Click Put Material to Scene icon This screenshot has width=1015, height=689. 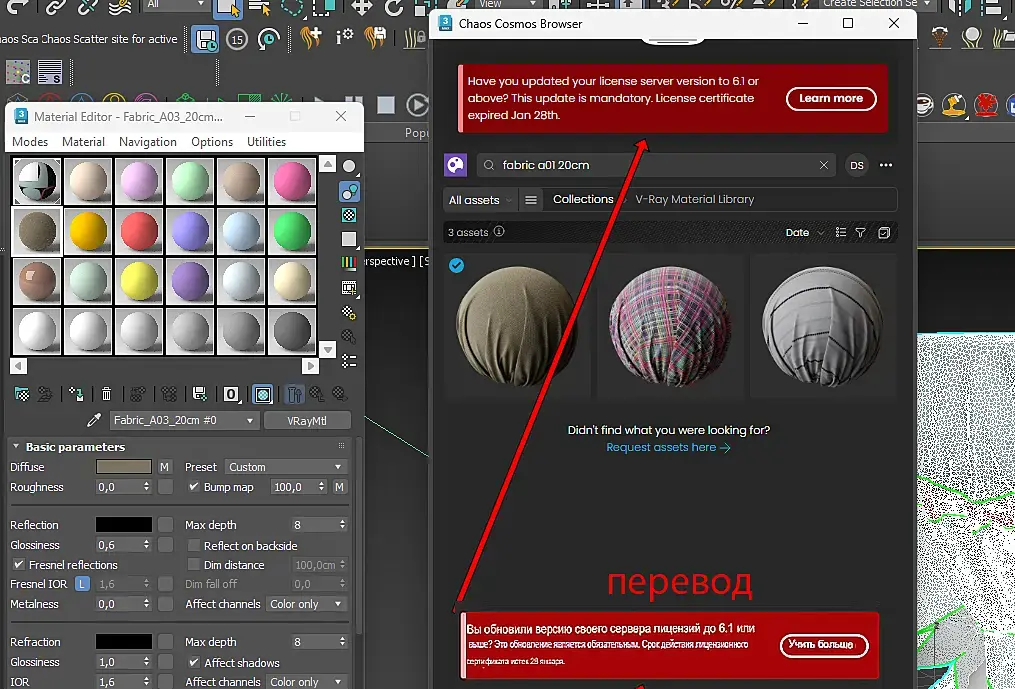(45, 394)
